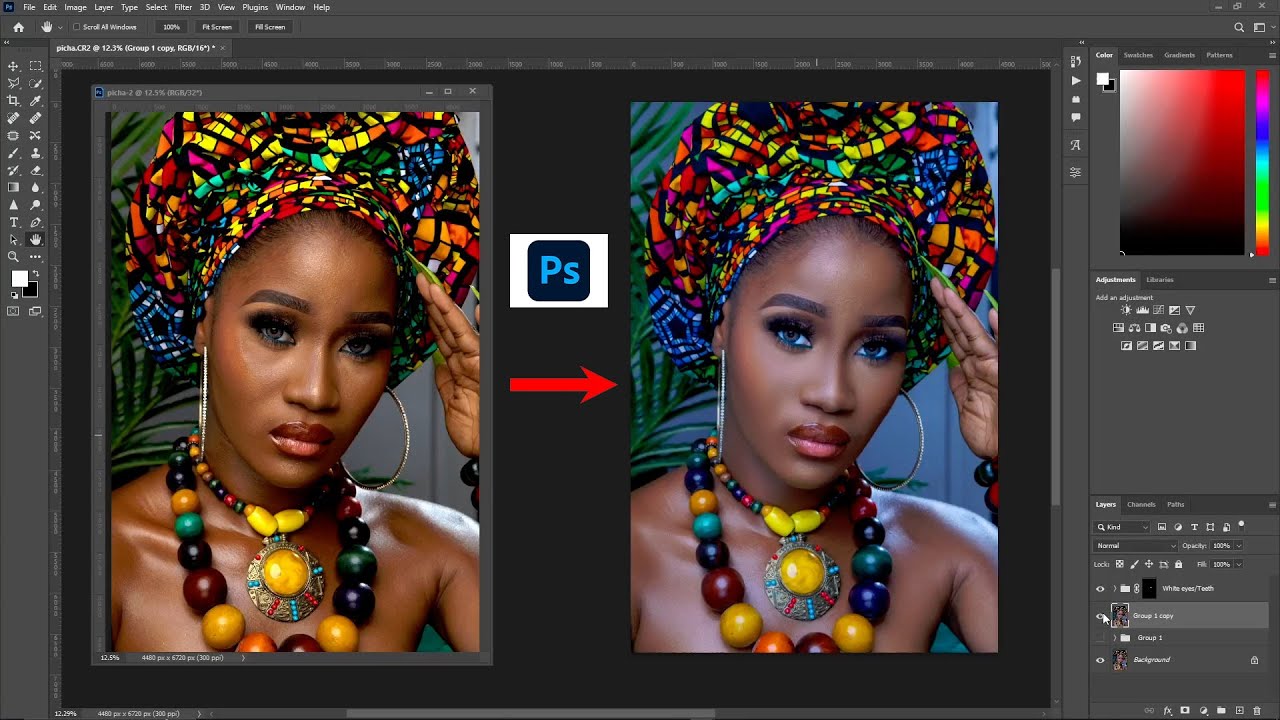The width and height of the screenshot is (1280, 720).
Task: Expand the Group 1 folder
Action: pyautogui.click(x=1114, y=638)
